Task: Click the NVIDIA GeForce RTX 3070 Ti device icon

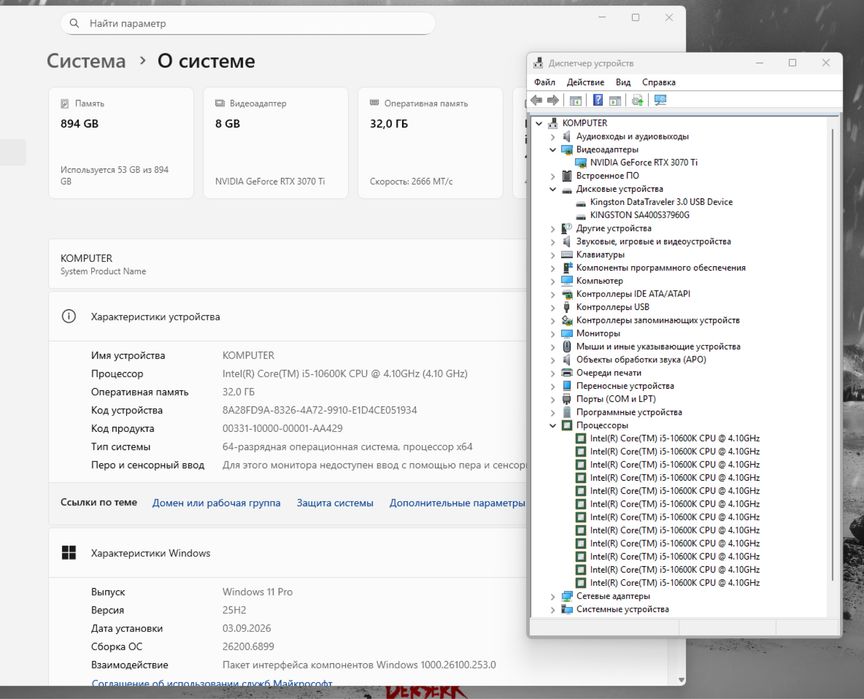Action: click(x=580, y=162)
